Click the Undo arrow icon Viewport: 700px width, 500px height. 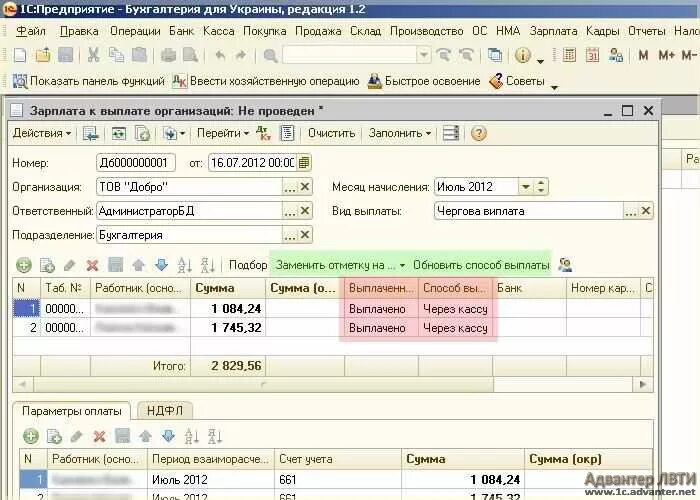(x=220, y=55)
